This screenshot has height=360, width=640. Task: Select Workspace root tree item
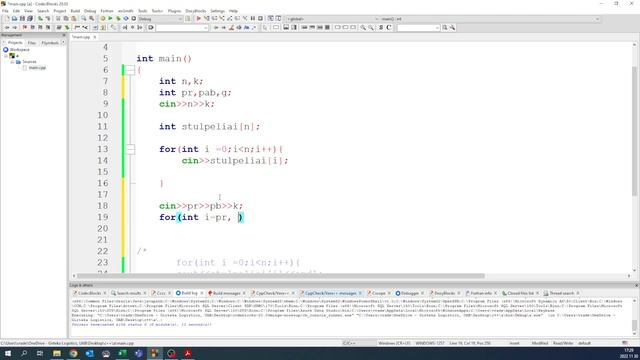coord(19,50)
